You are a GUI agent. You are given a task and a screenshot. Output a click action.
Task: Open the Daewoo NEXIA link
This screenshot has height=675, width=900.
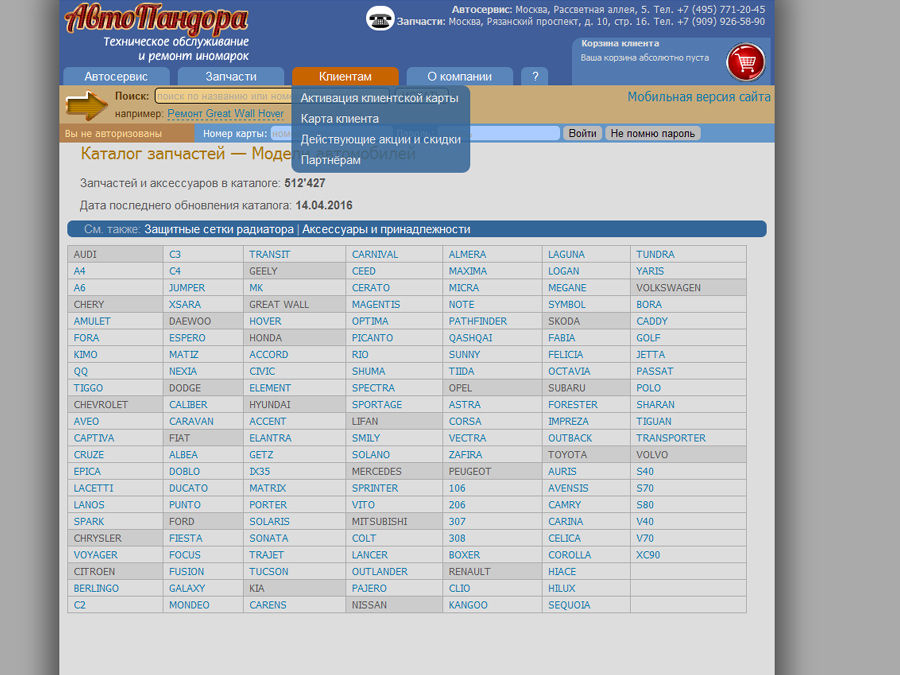coord(183,371)
